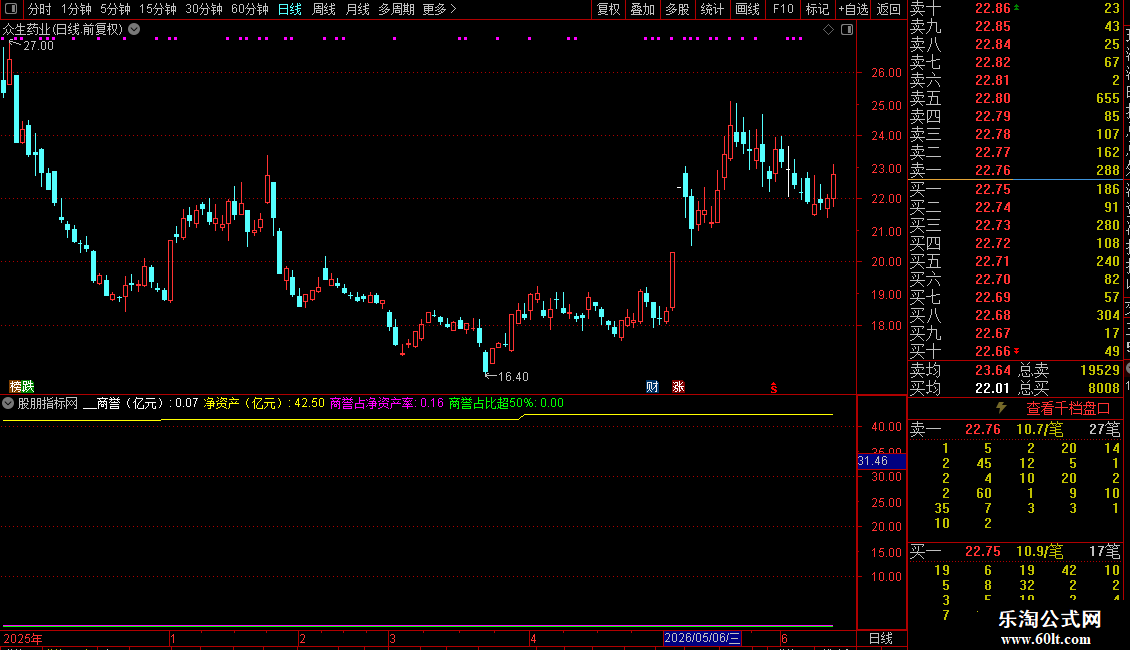The height and width of the screenshot is (650, 1130).
Task: Open the 统计 statistics tool
Action: point(712,9)
